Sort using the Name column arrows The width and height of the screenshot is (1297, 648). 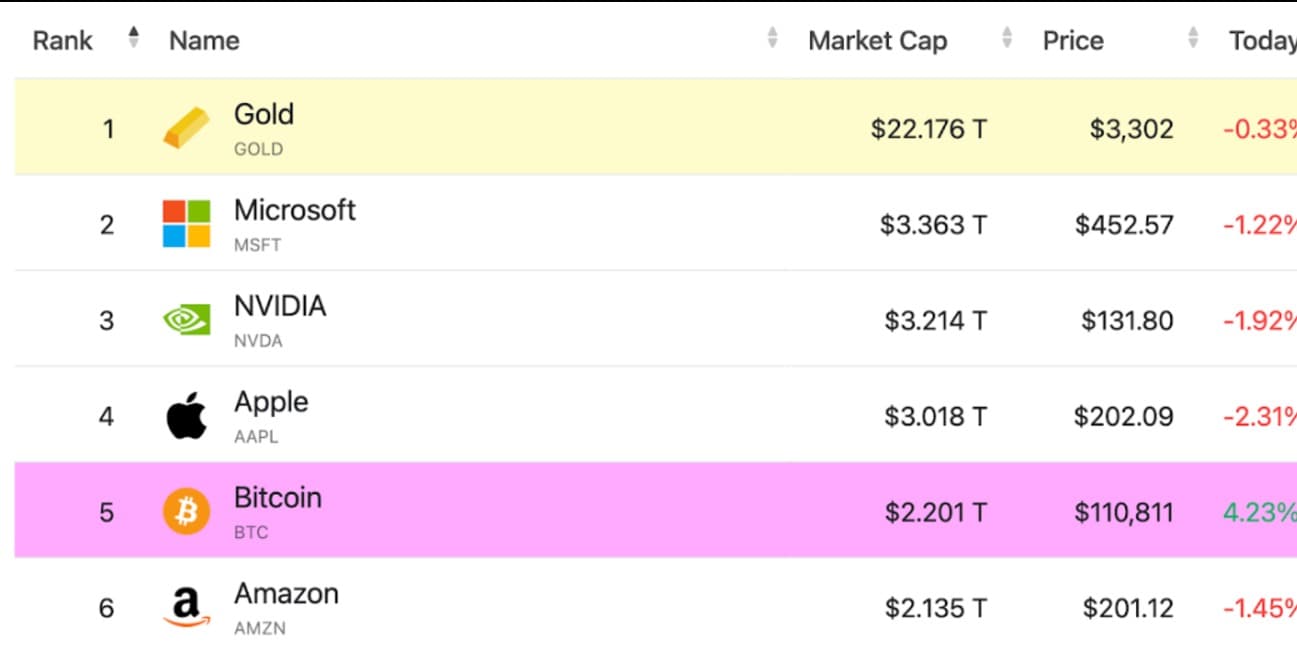click(x=772, y=39)
